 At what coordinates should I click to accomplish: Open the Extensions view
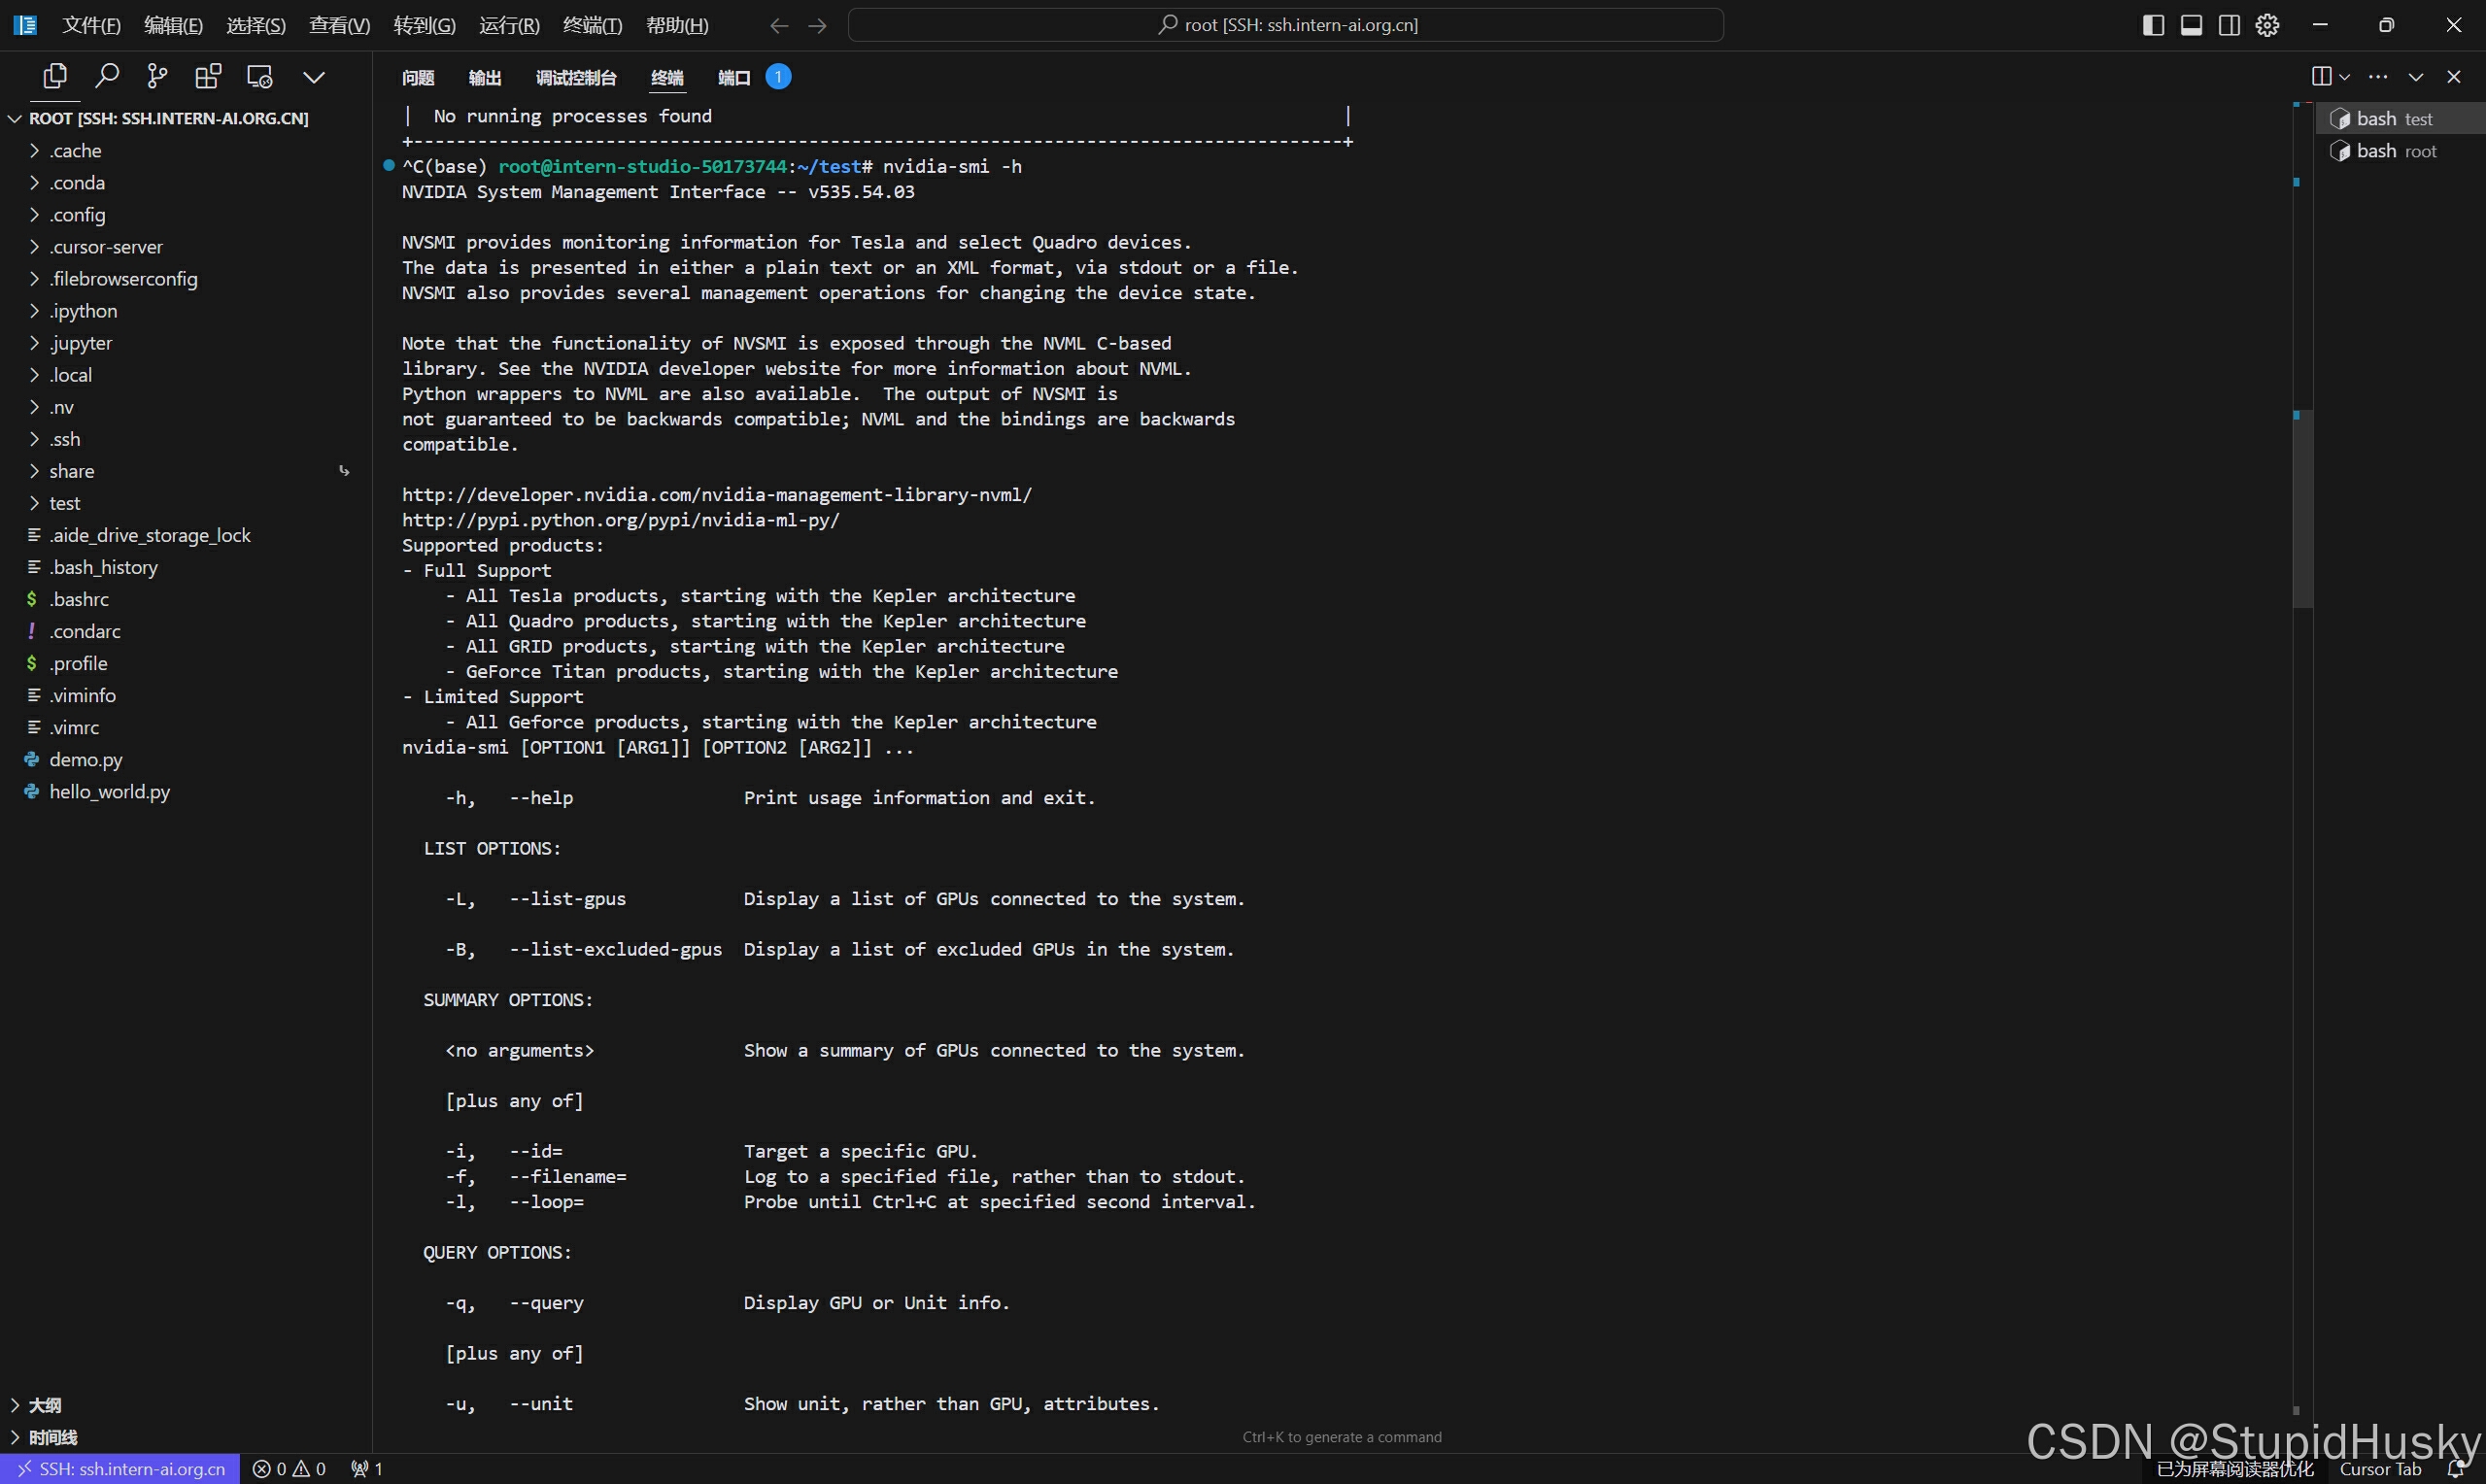coord(208,77)
